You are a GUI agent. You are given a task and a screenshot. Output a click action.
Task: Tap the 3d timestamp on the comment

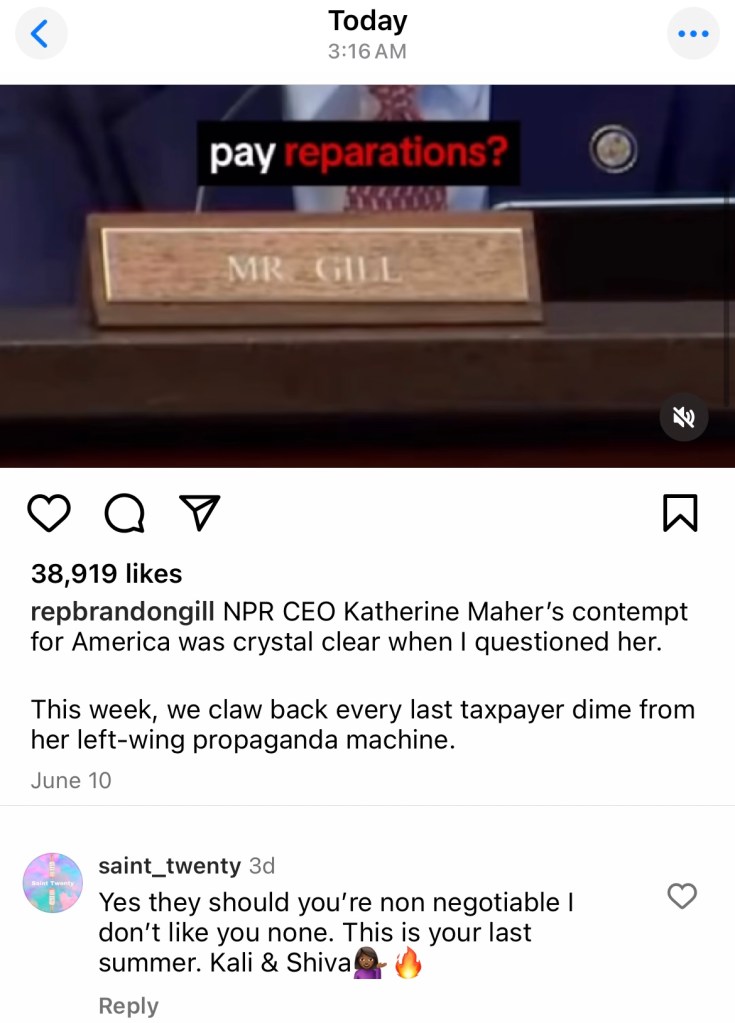click(x=262, y=866)
